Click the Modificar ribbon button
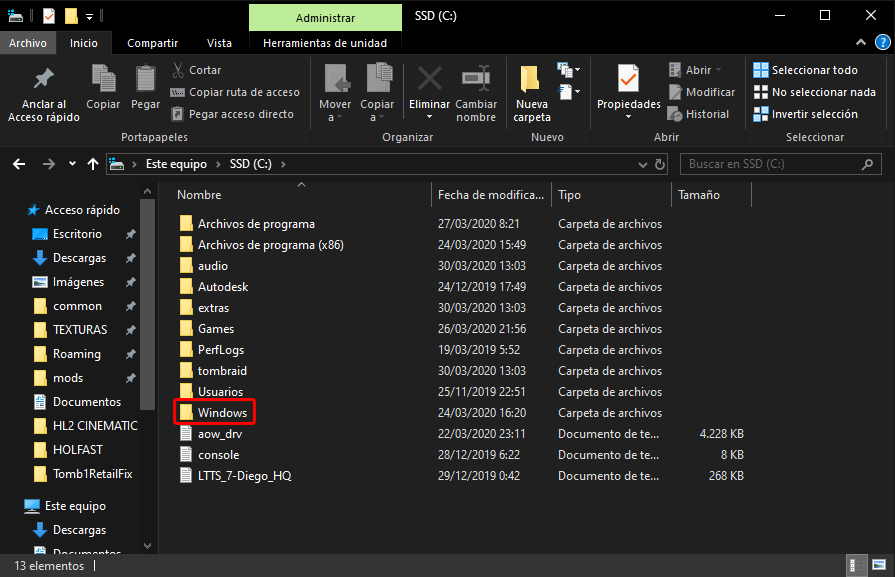895x577 pixels. [x=702, y=92]
